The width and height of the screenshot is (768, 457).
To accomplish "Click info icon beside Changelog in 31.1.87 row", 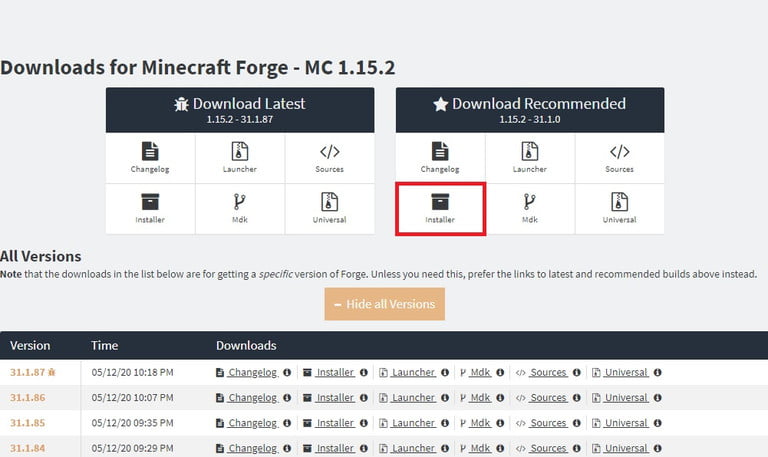I will coord(287,373).
